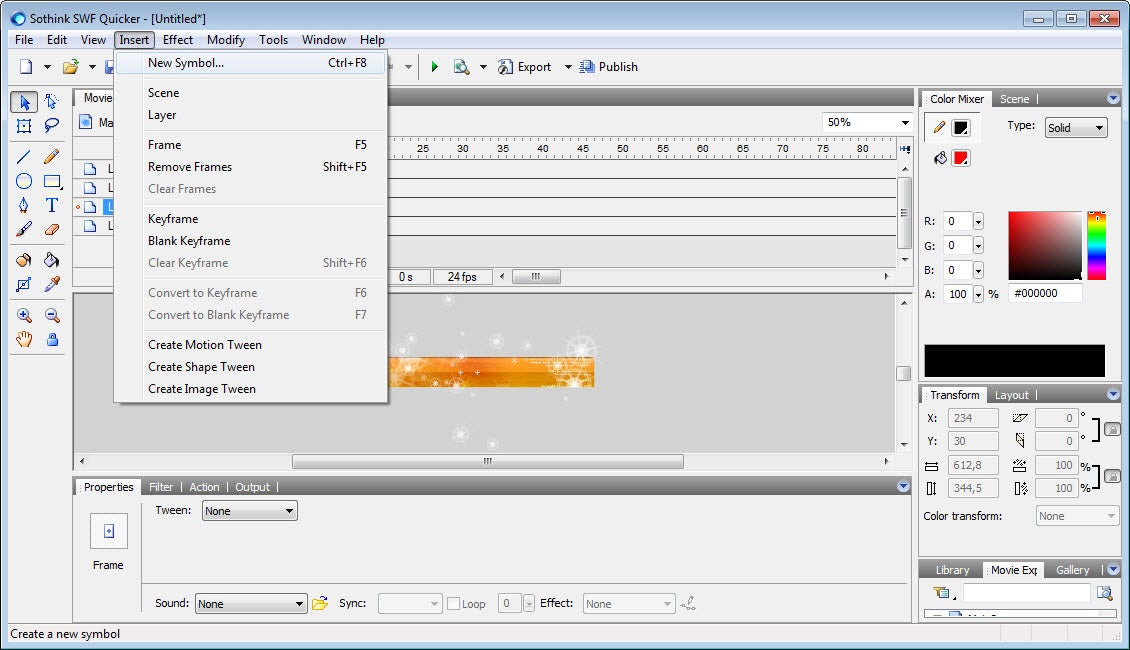Click the Export button
This screenshot has width=1130, height=650.
524,67
